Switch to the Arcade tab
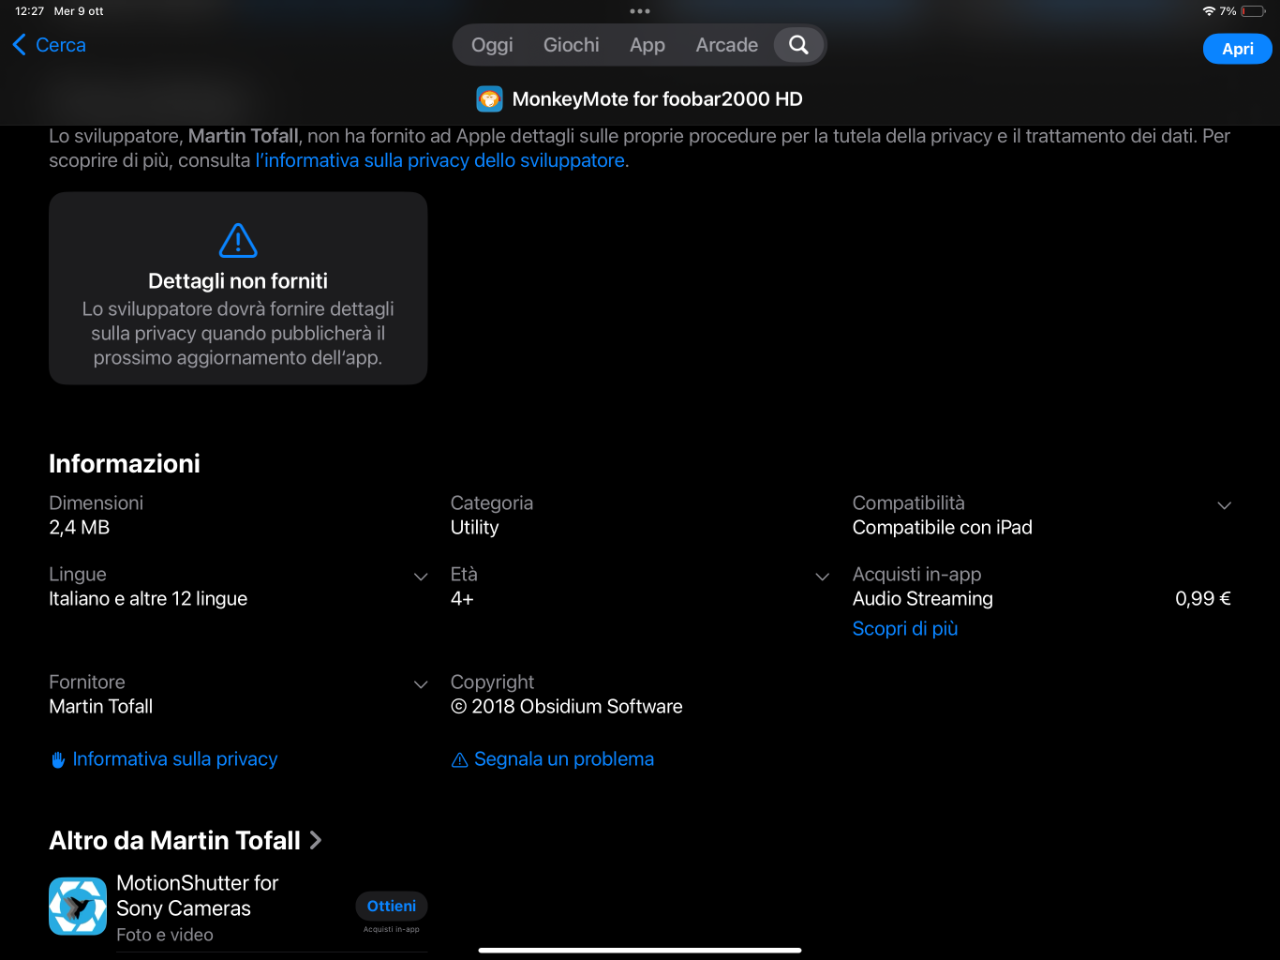This screenshot has height=960, width=1280. coord(727,45)
